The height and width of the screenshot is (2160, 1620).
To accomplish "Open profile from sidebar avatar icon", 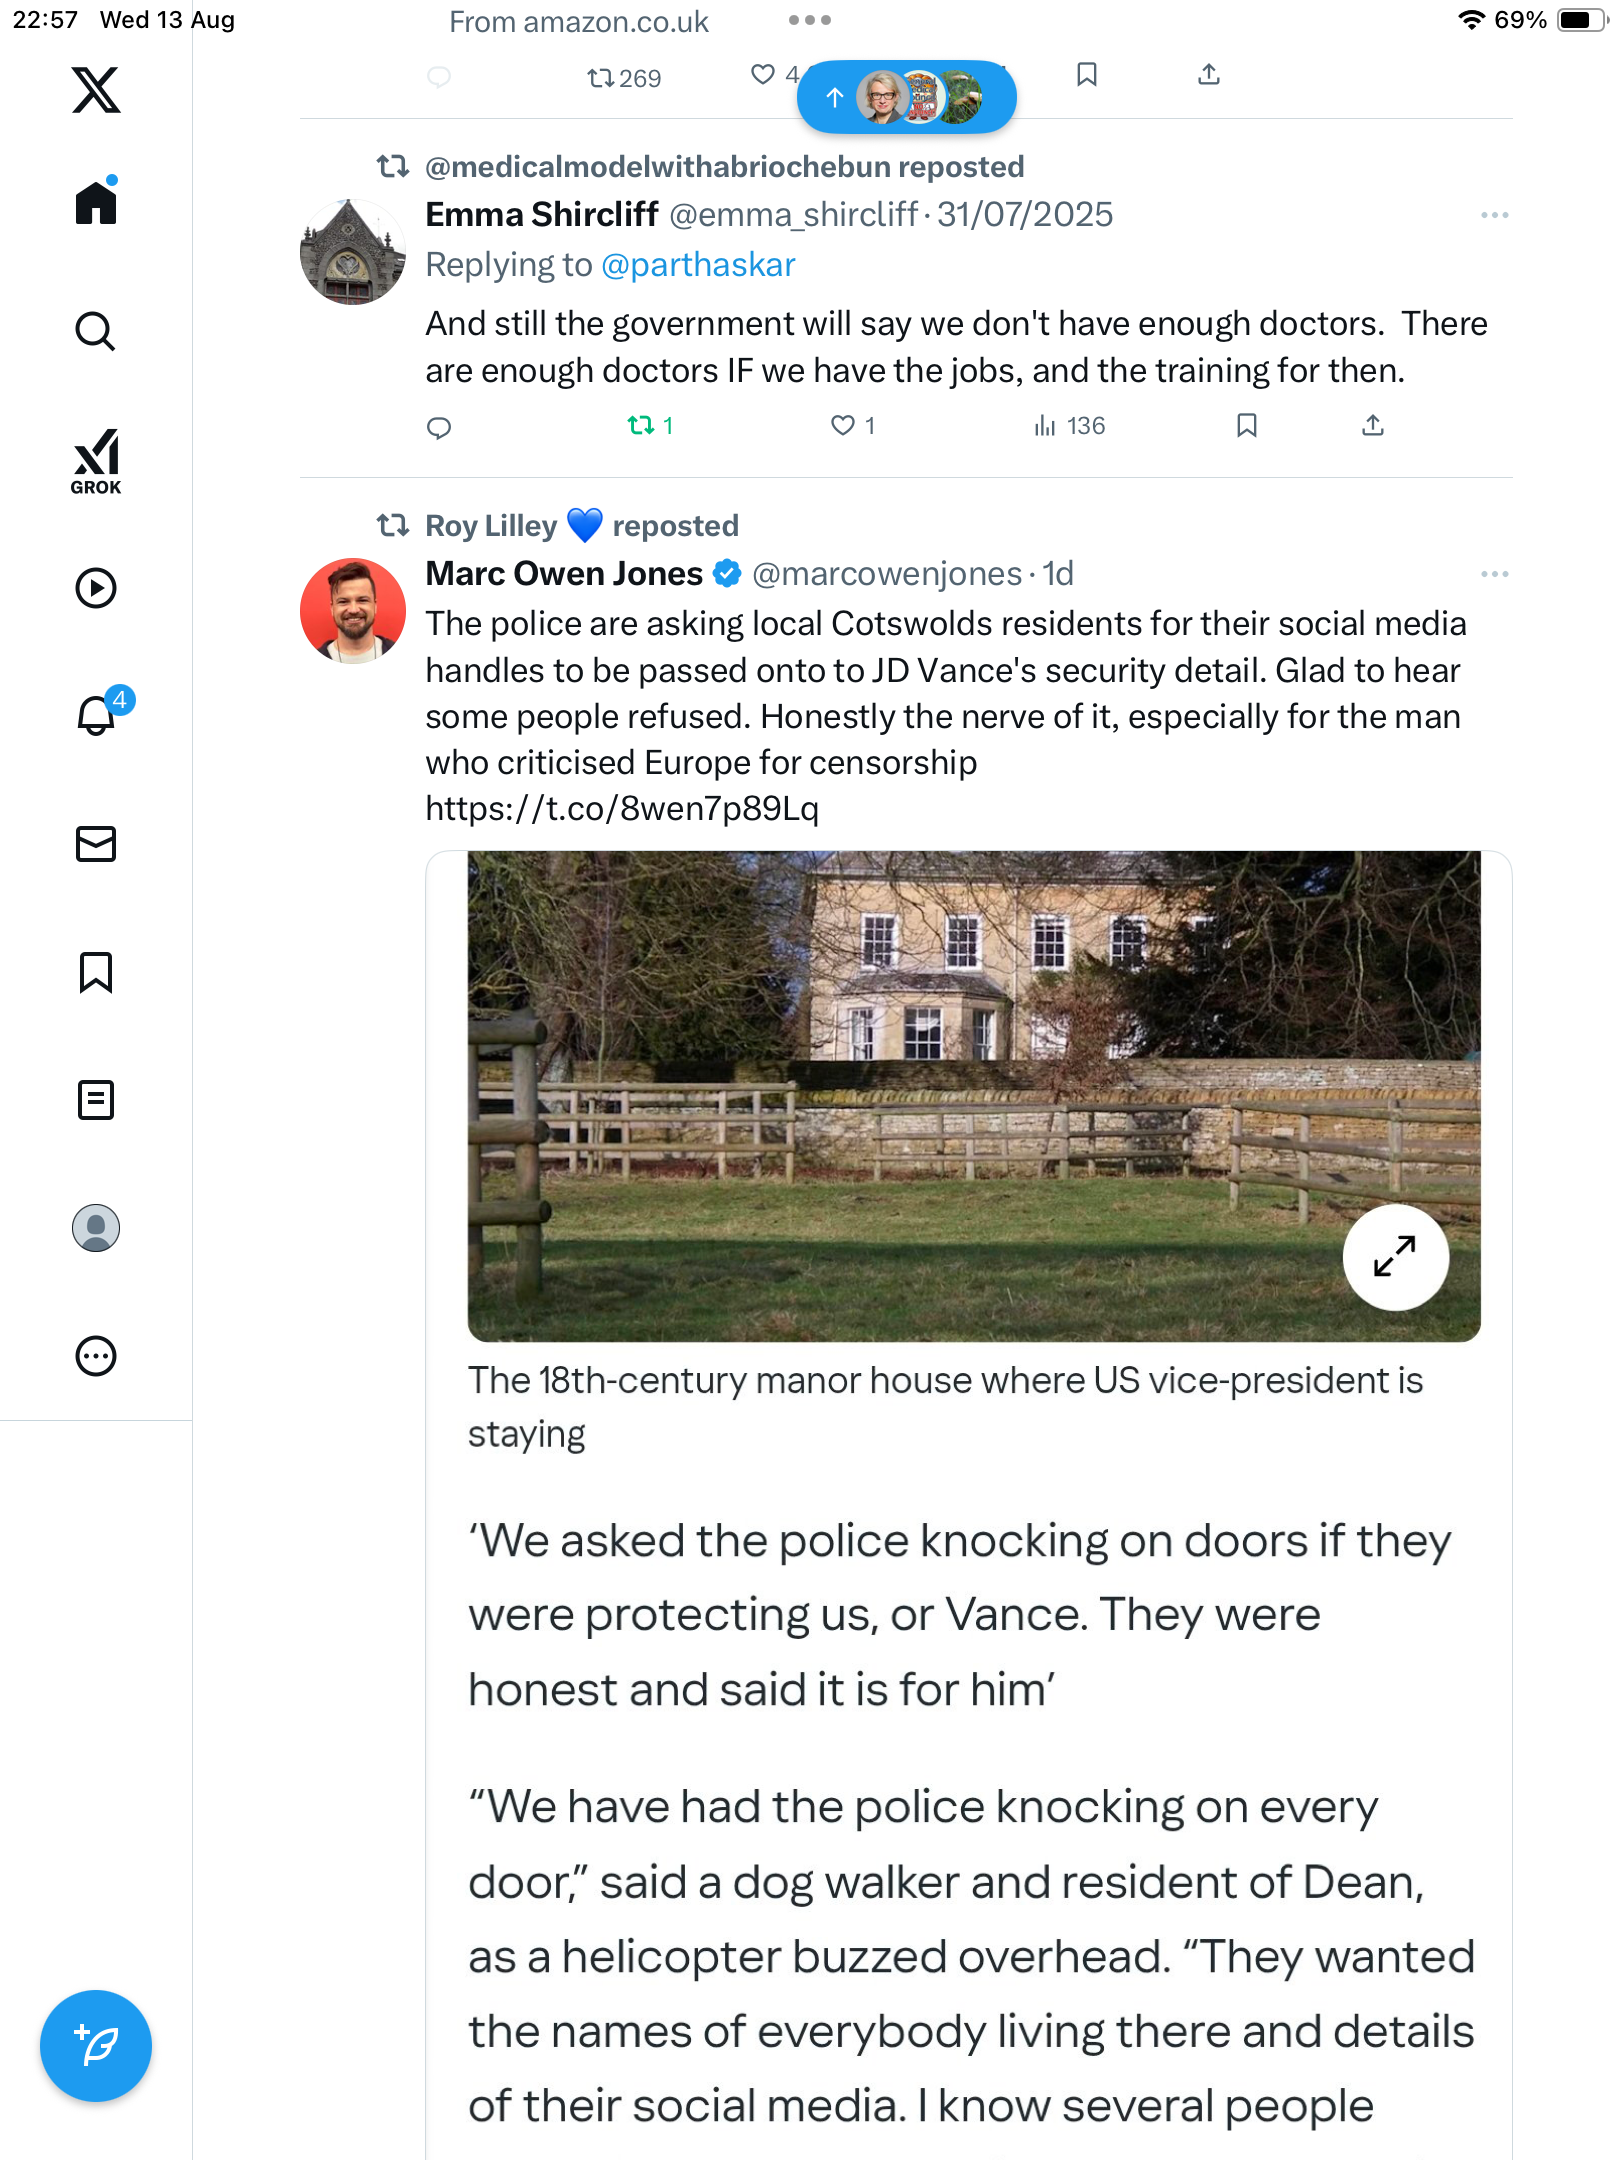I will (x=96, y=1228).
